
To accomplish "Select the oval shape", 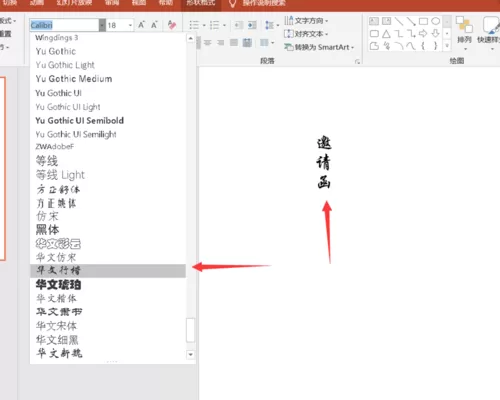I will [435, 21].
